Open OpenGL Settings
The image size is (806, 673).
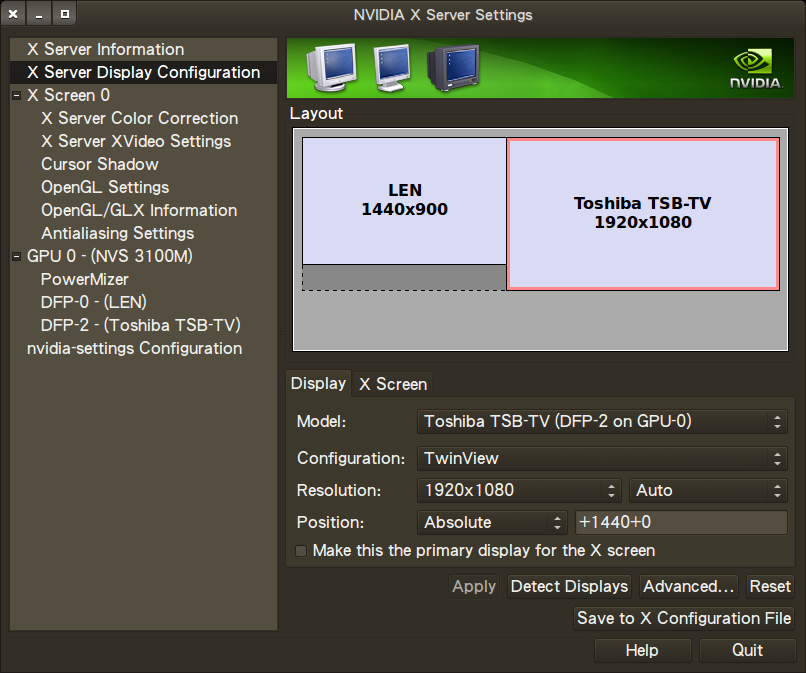[105, 188]
